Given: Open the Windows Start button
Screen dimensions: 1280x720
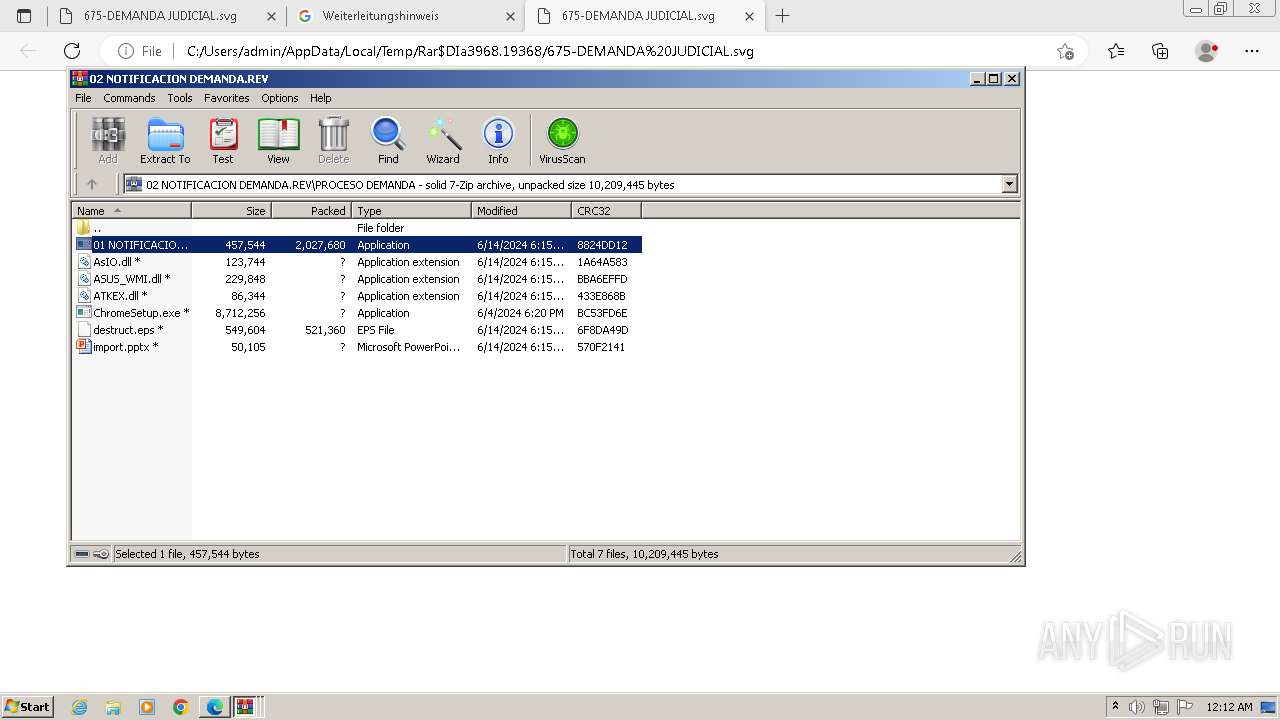Looking at the screenshot, I should [x=28, y=706].
